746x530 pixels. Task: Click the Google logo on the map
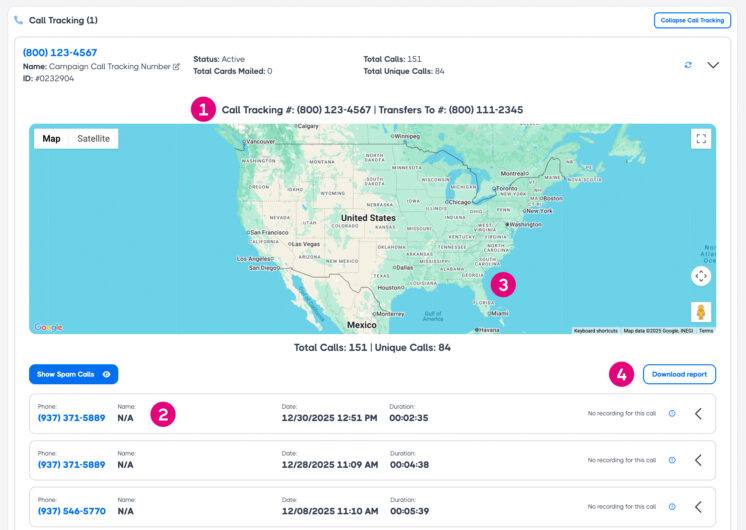(48, 327)
